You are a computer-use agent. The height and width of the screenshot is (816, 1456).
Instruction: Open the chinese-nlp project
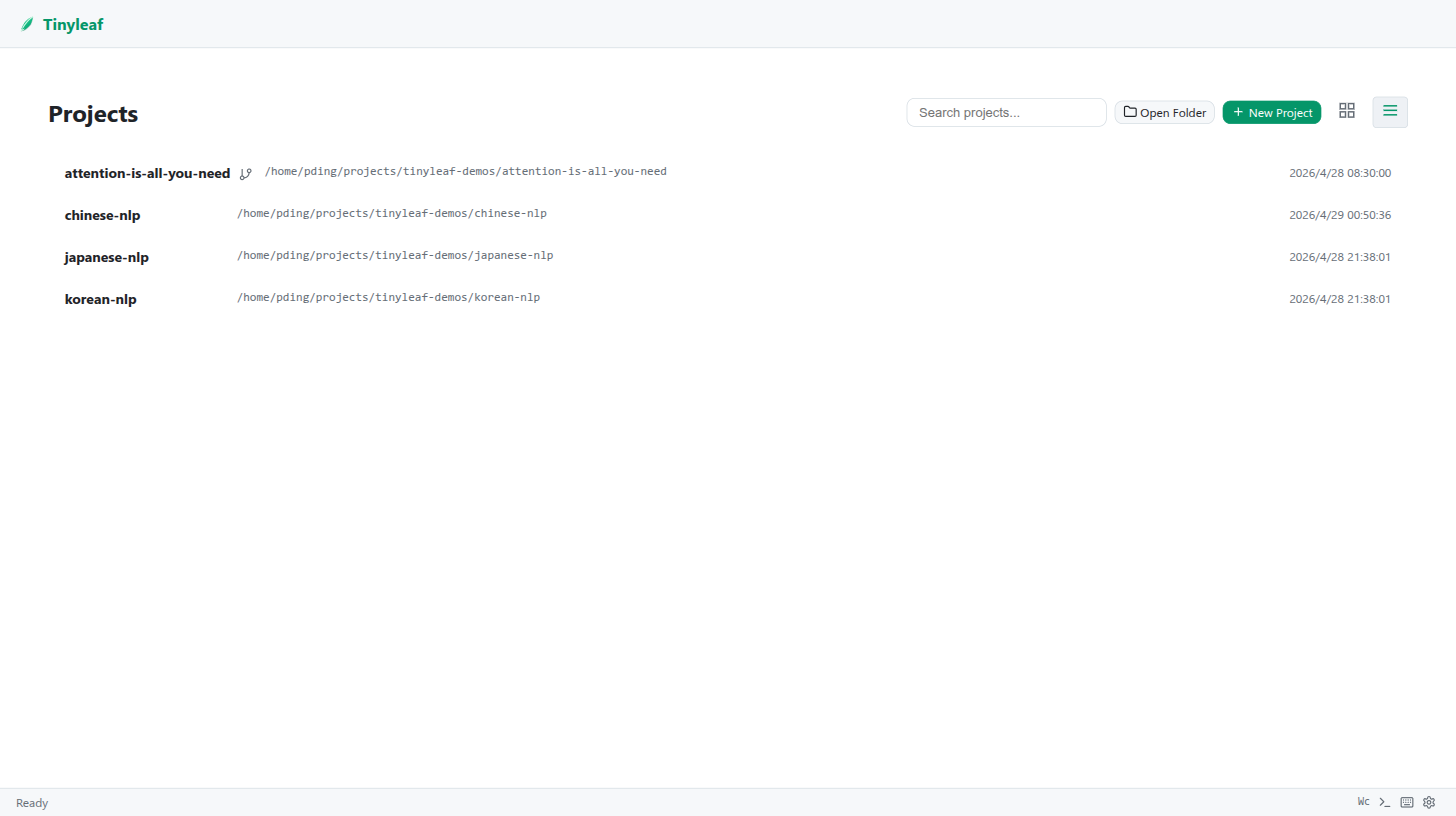coord(727,215)
